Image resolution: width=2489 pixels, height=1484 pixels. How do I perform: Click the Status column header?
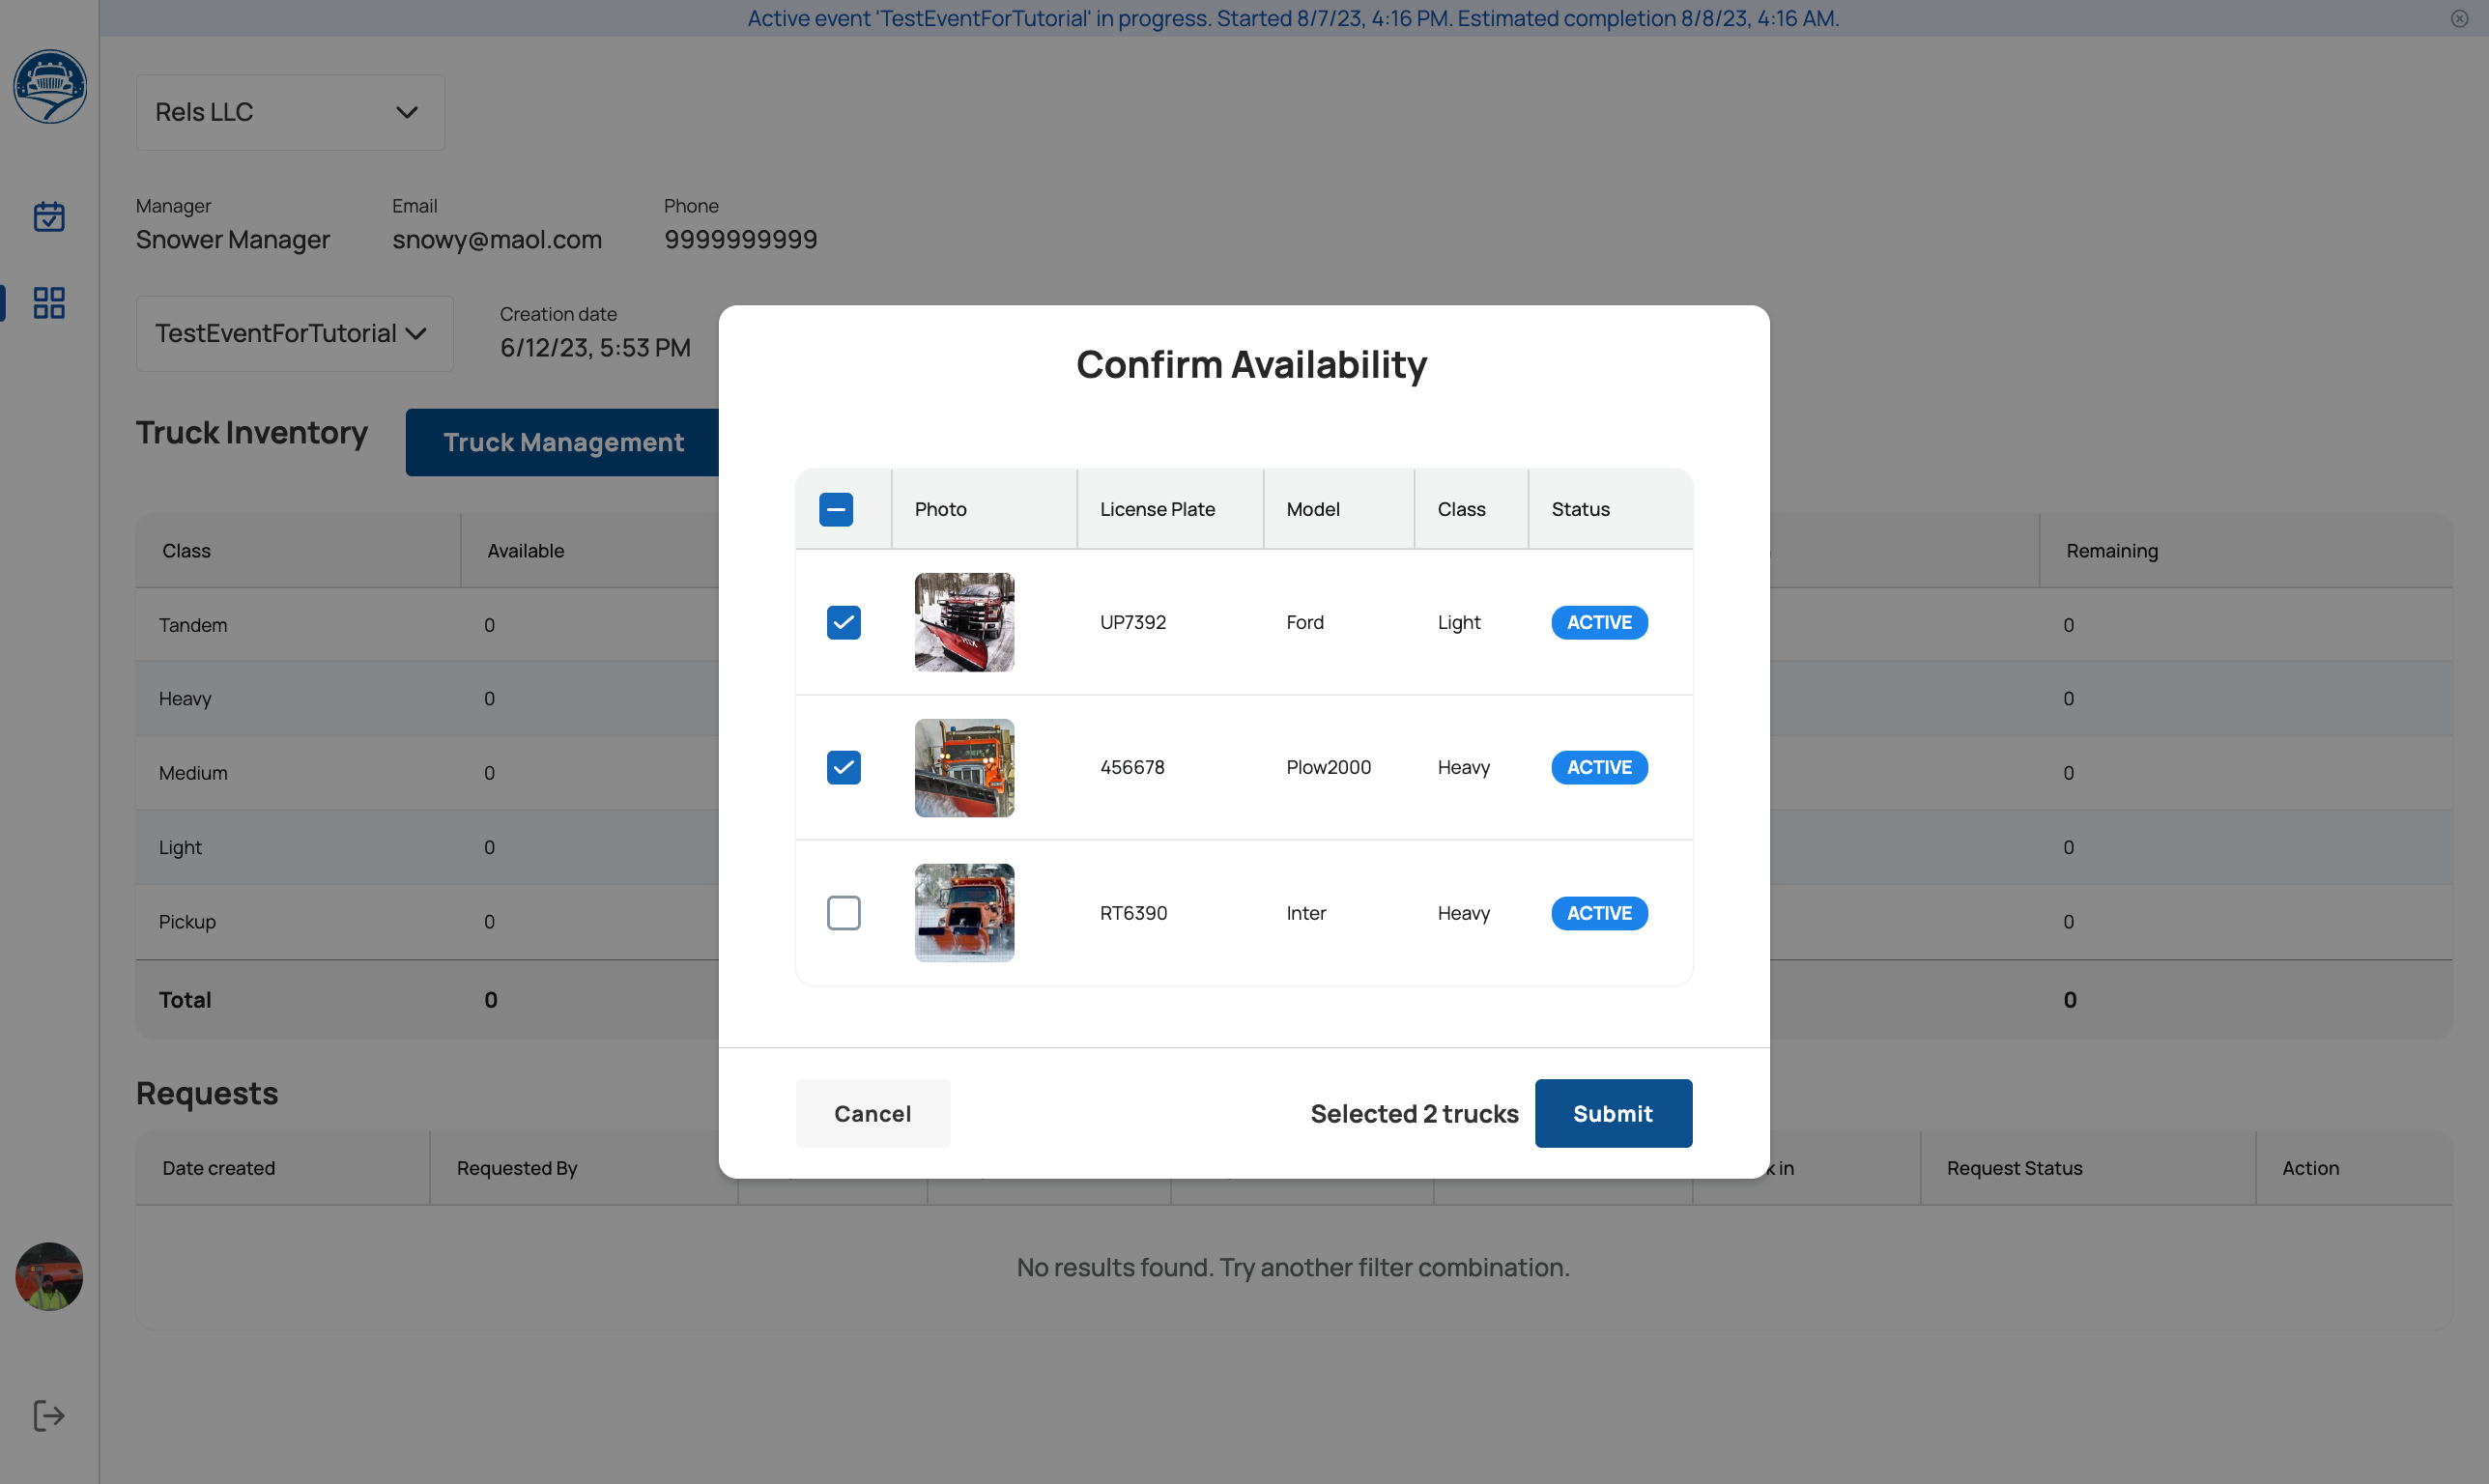click(x=1580, y=509)
